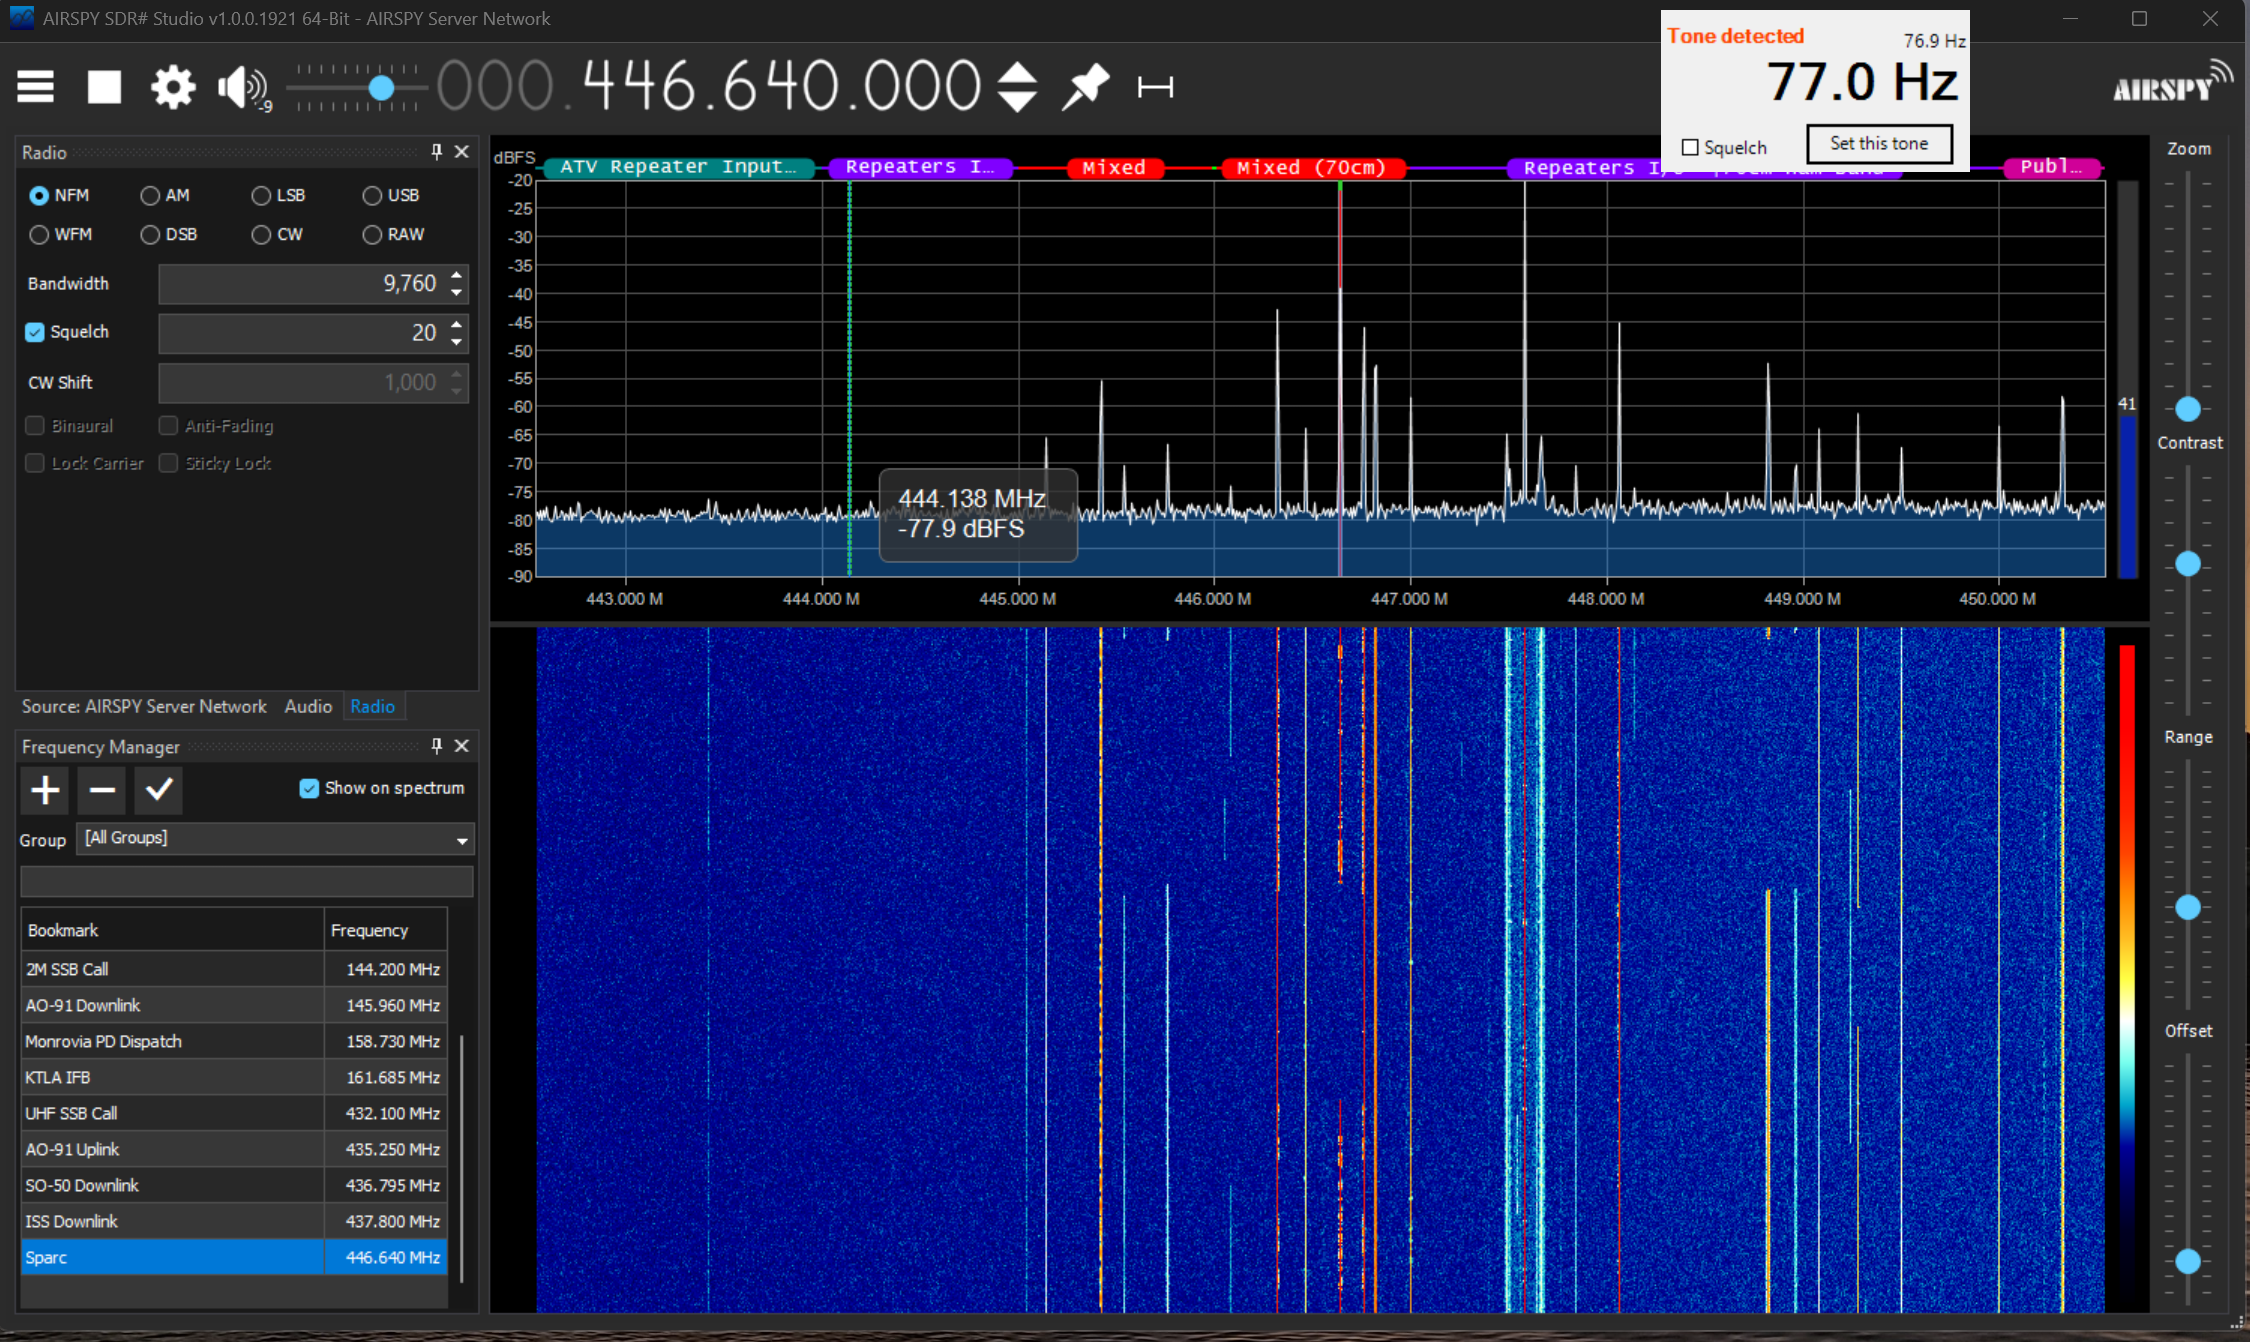This screenshot has width=2250, height=1342.
Task: Uncheck Show on spectrum
Action: coord(309,788)
